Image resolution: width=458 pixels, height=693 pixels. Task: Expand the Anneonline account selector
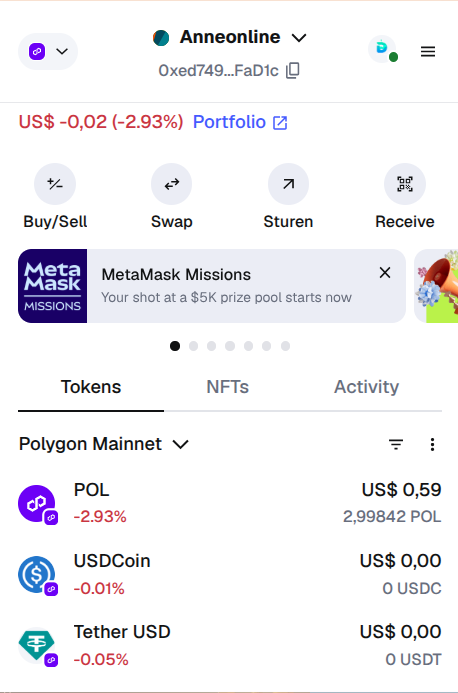click(x=229, y=37)
